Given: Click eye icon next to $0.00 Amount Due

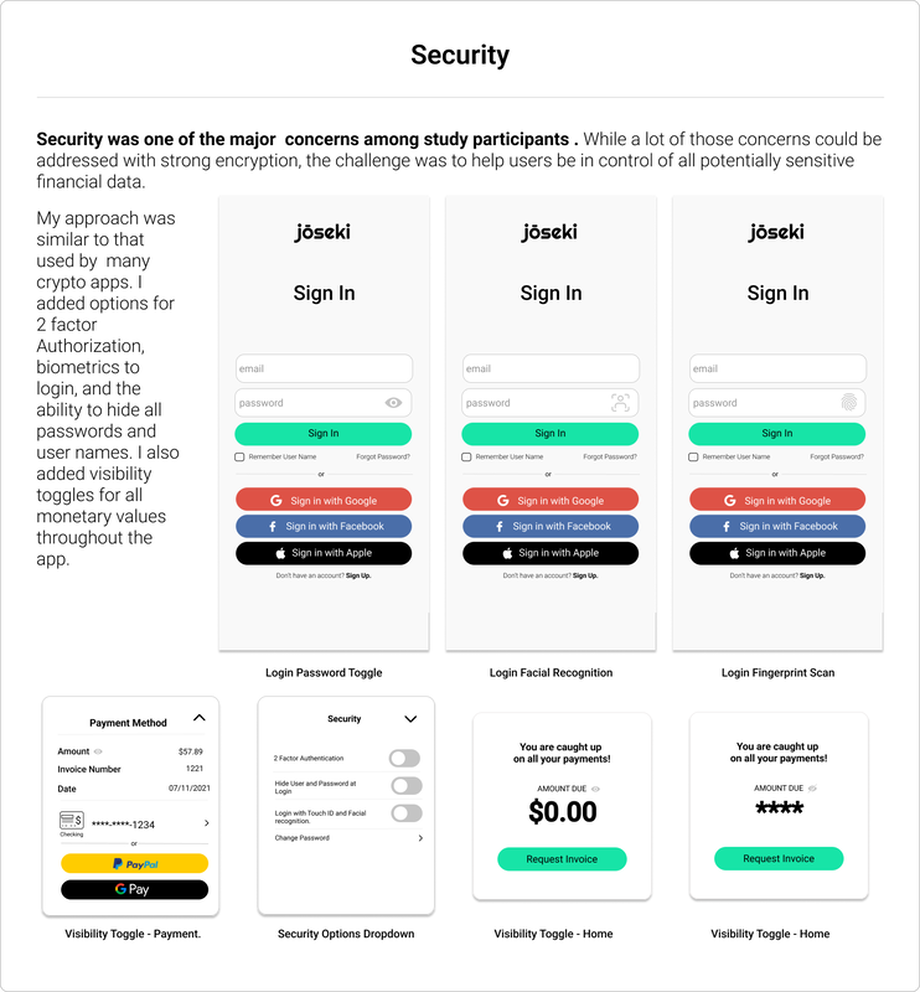Looking at the screenshot, I should [x=596, y=789].
